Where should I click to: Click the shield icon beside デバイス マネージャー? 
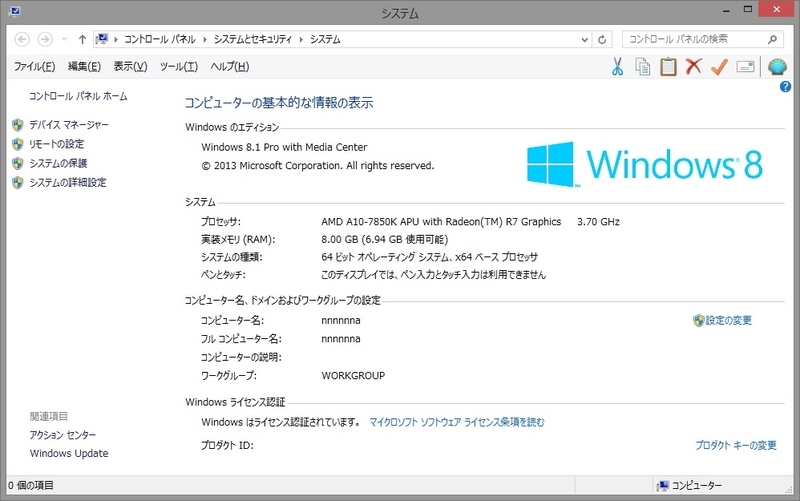click(18, 125)
